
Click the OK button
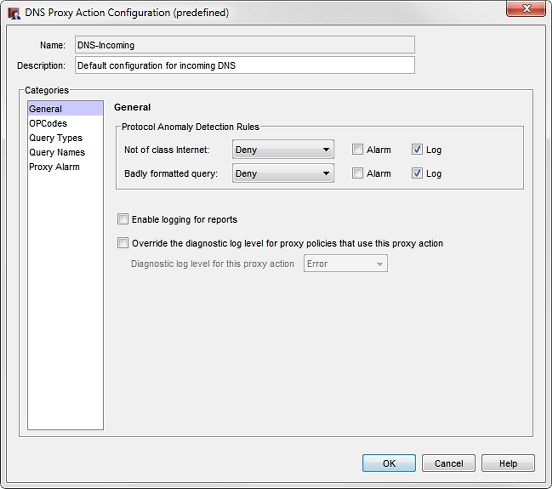[x=389, y=463]
